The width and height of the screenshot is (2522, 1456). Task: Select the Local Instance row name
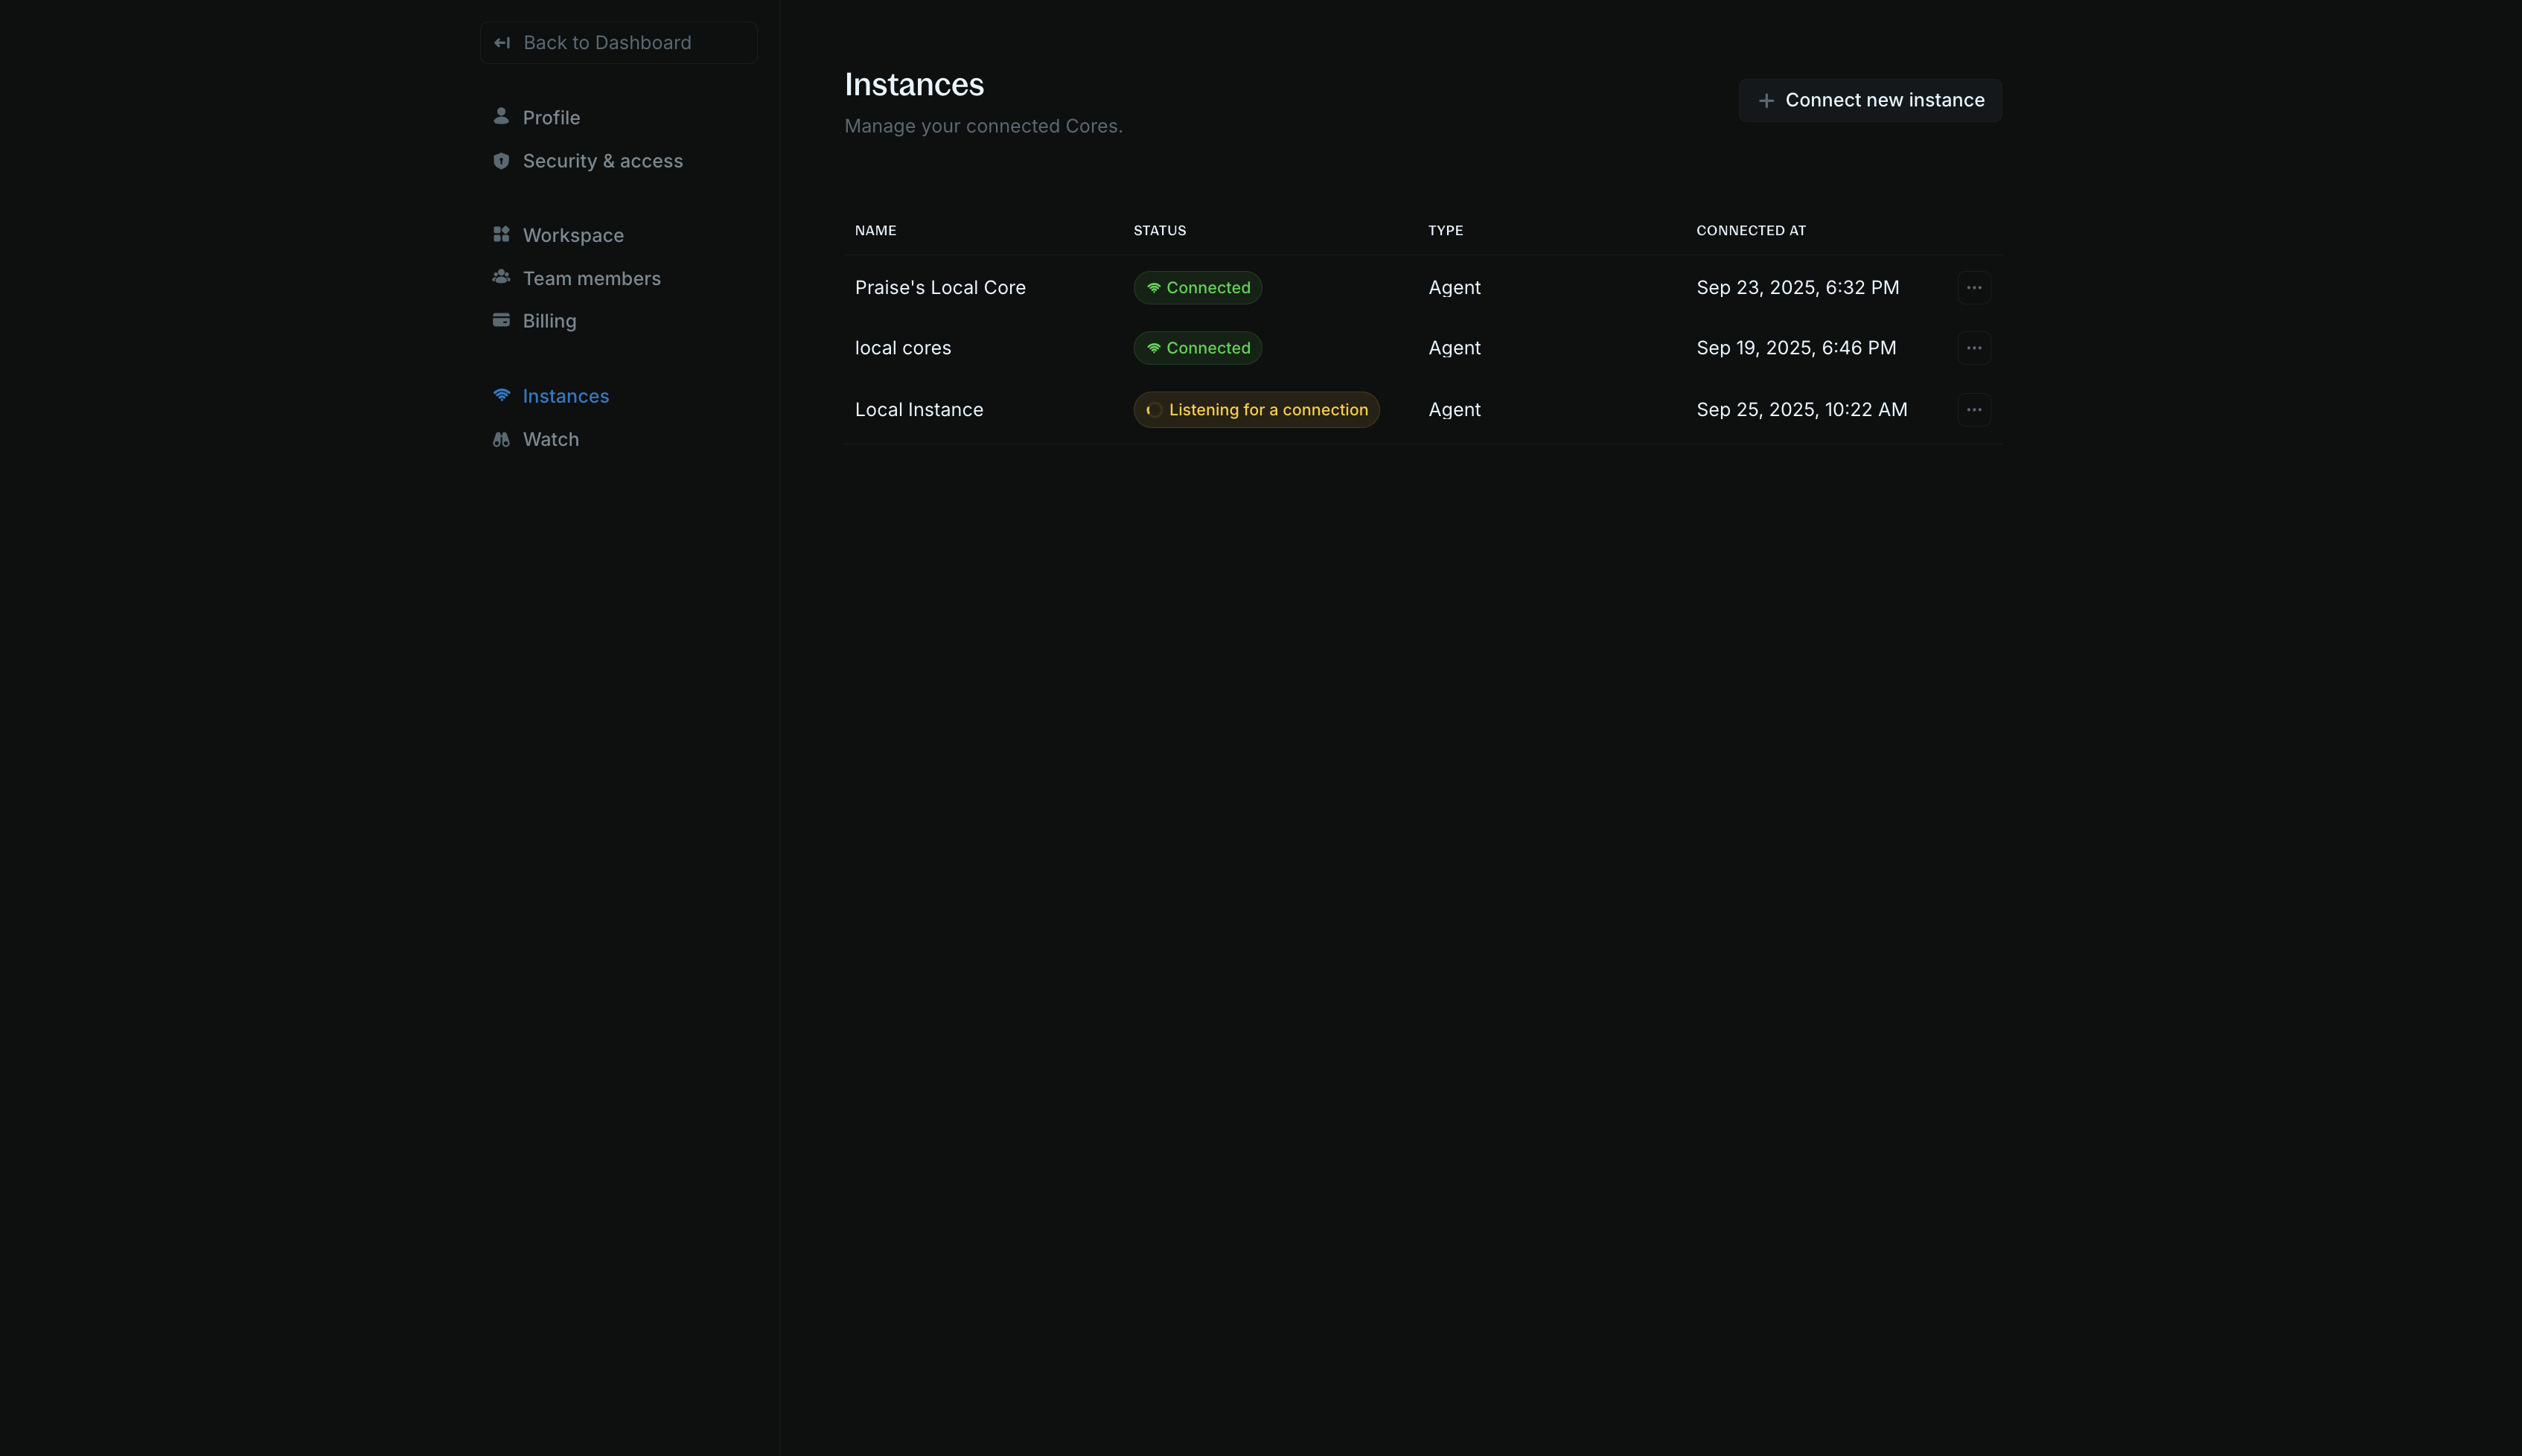(x=918, y=409)
